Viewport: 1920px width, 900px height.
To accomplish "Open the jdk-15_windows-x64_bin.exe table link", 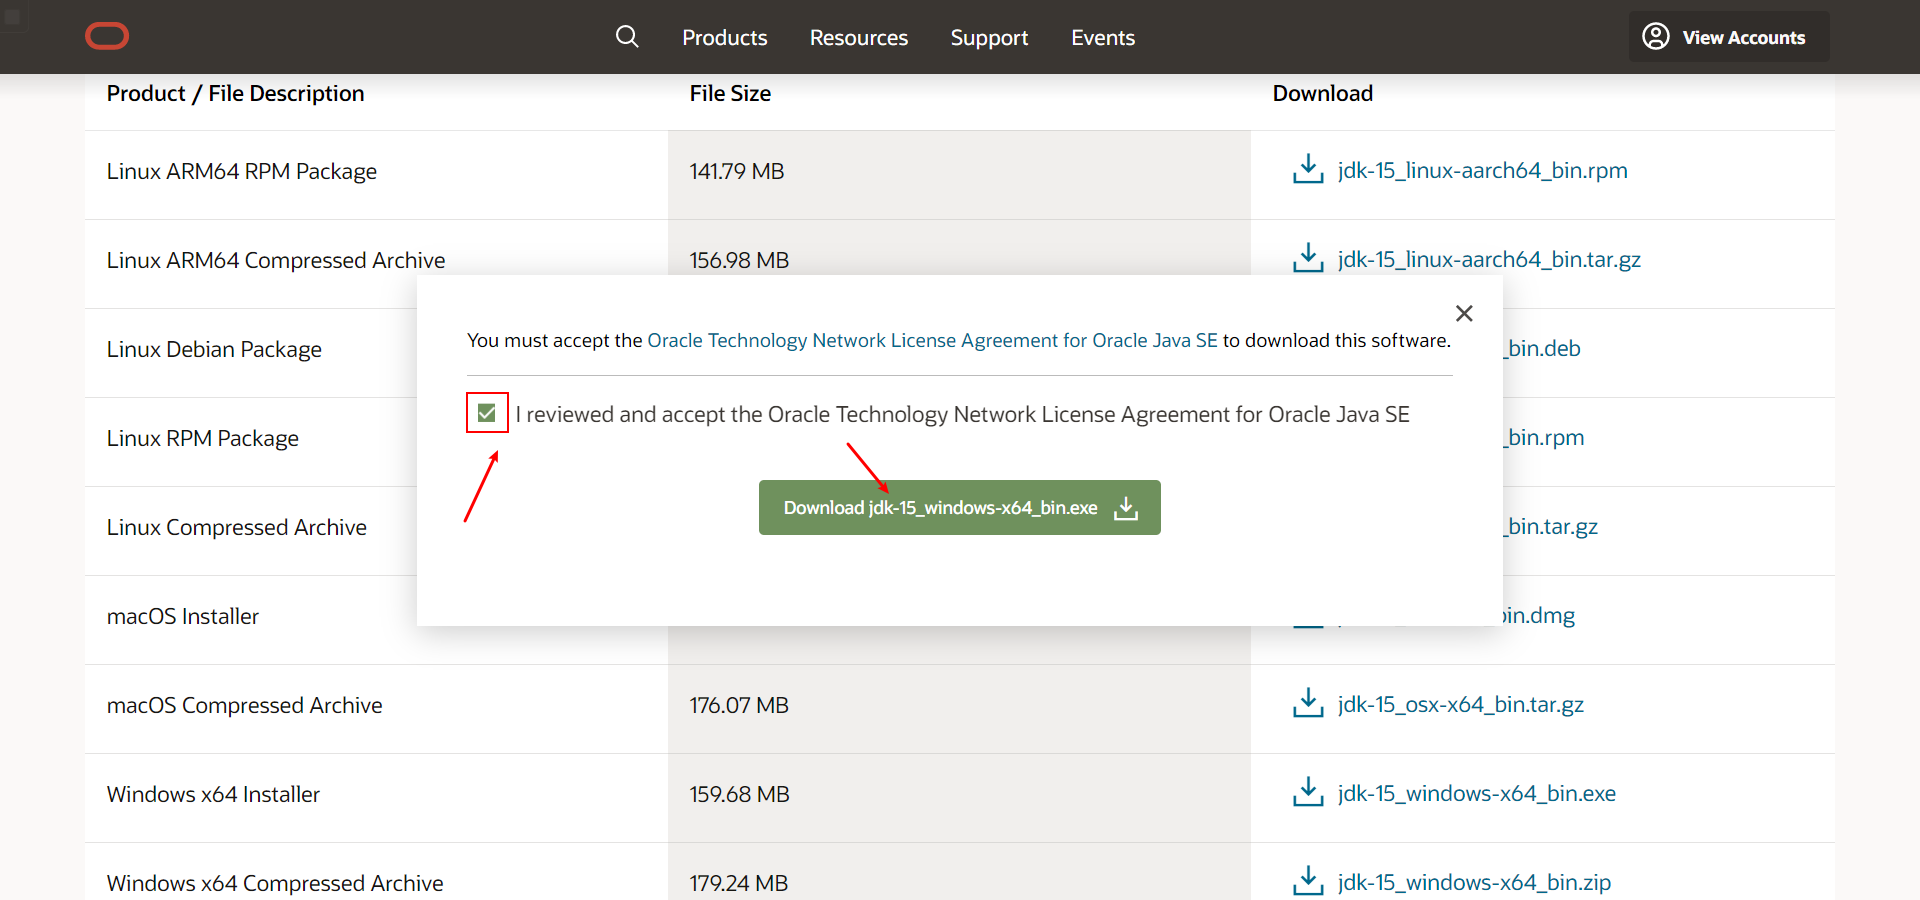I will 1477,793.
